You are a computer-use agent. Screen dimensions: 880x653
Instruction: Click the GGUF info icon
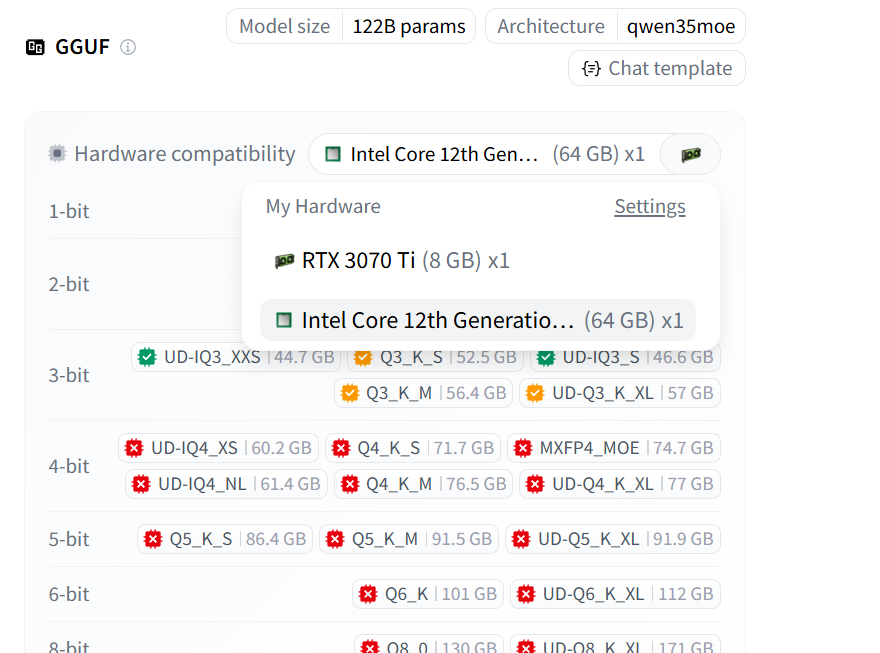tap(128, 47)
